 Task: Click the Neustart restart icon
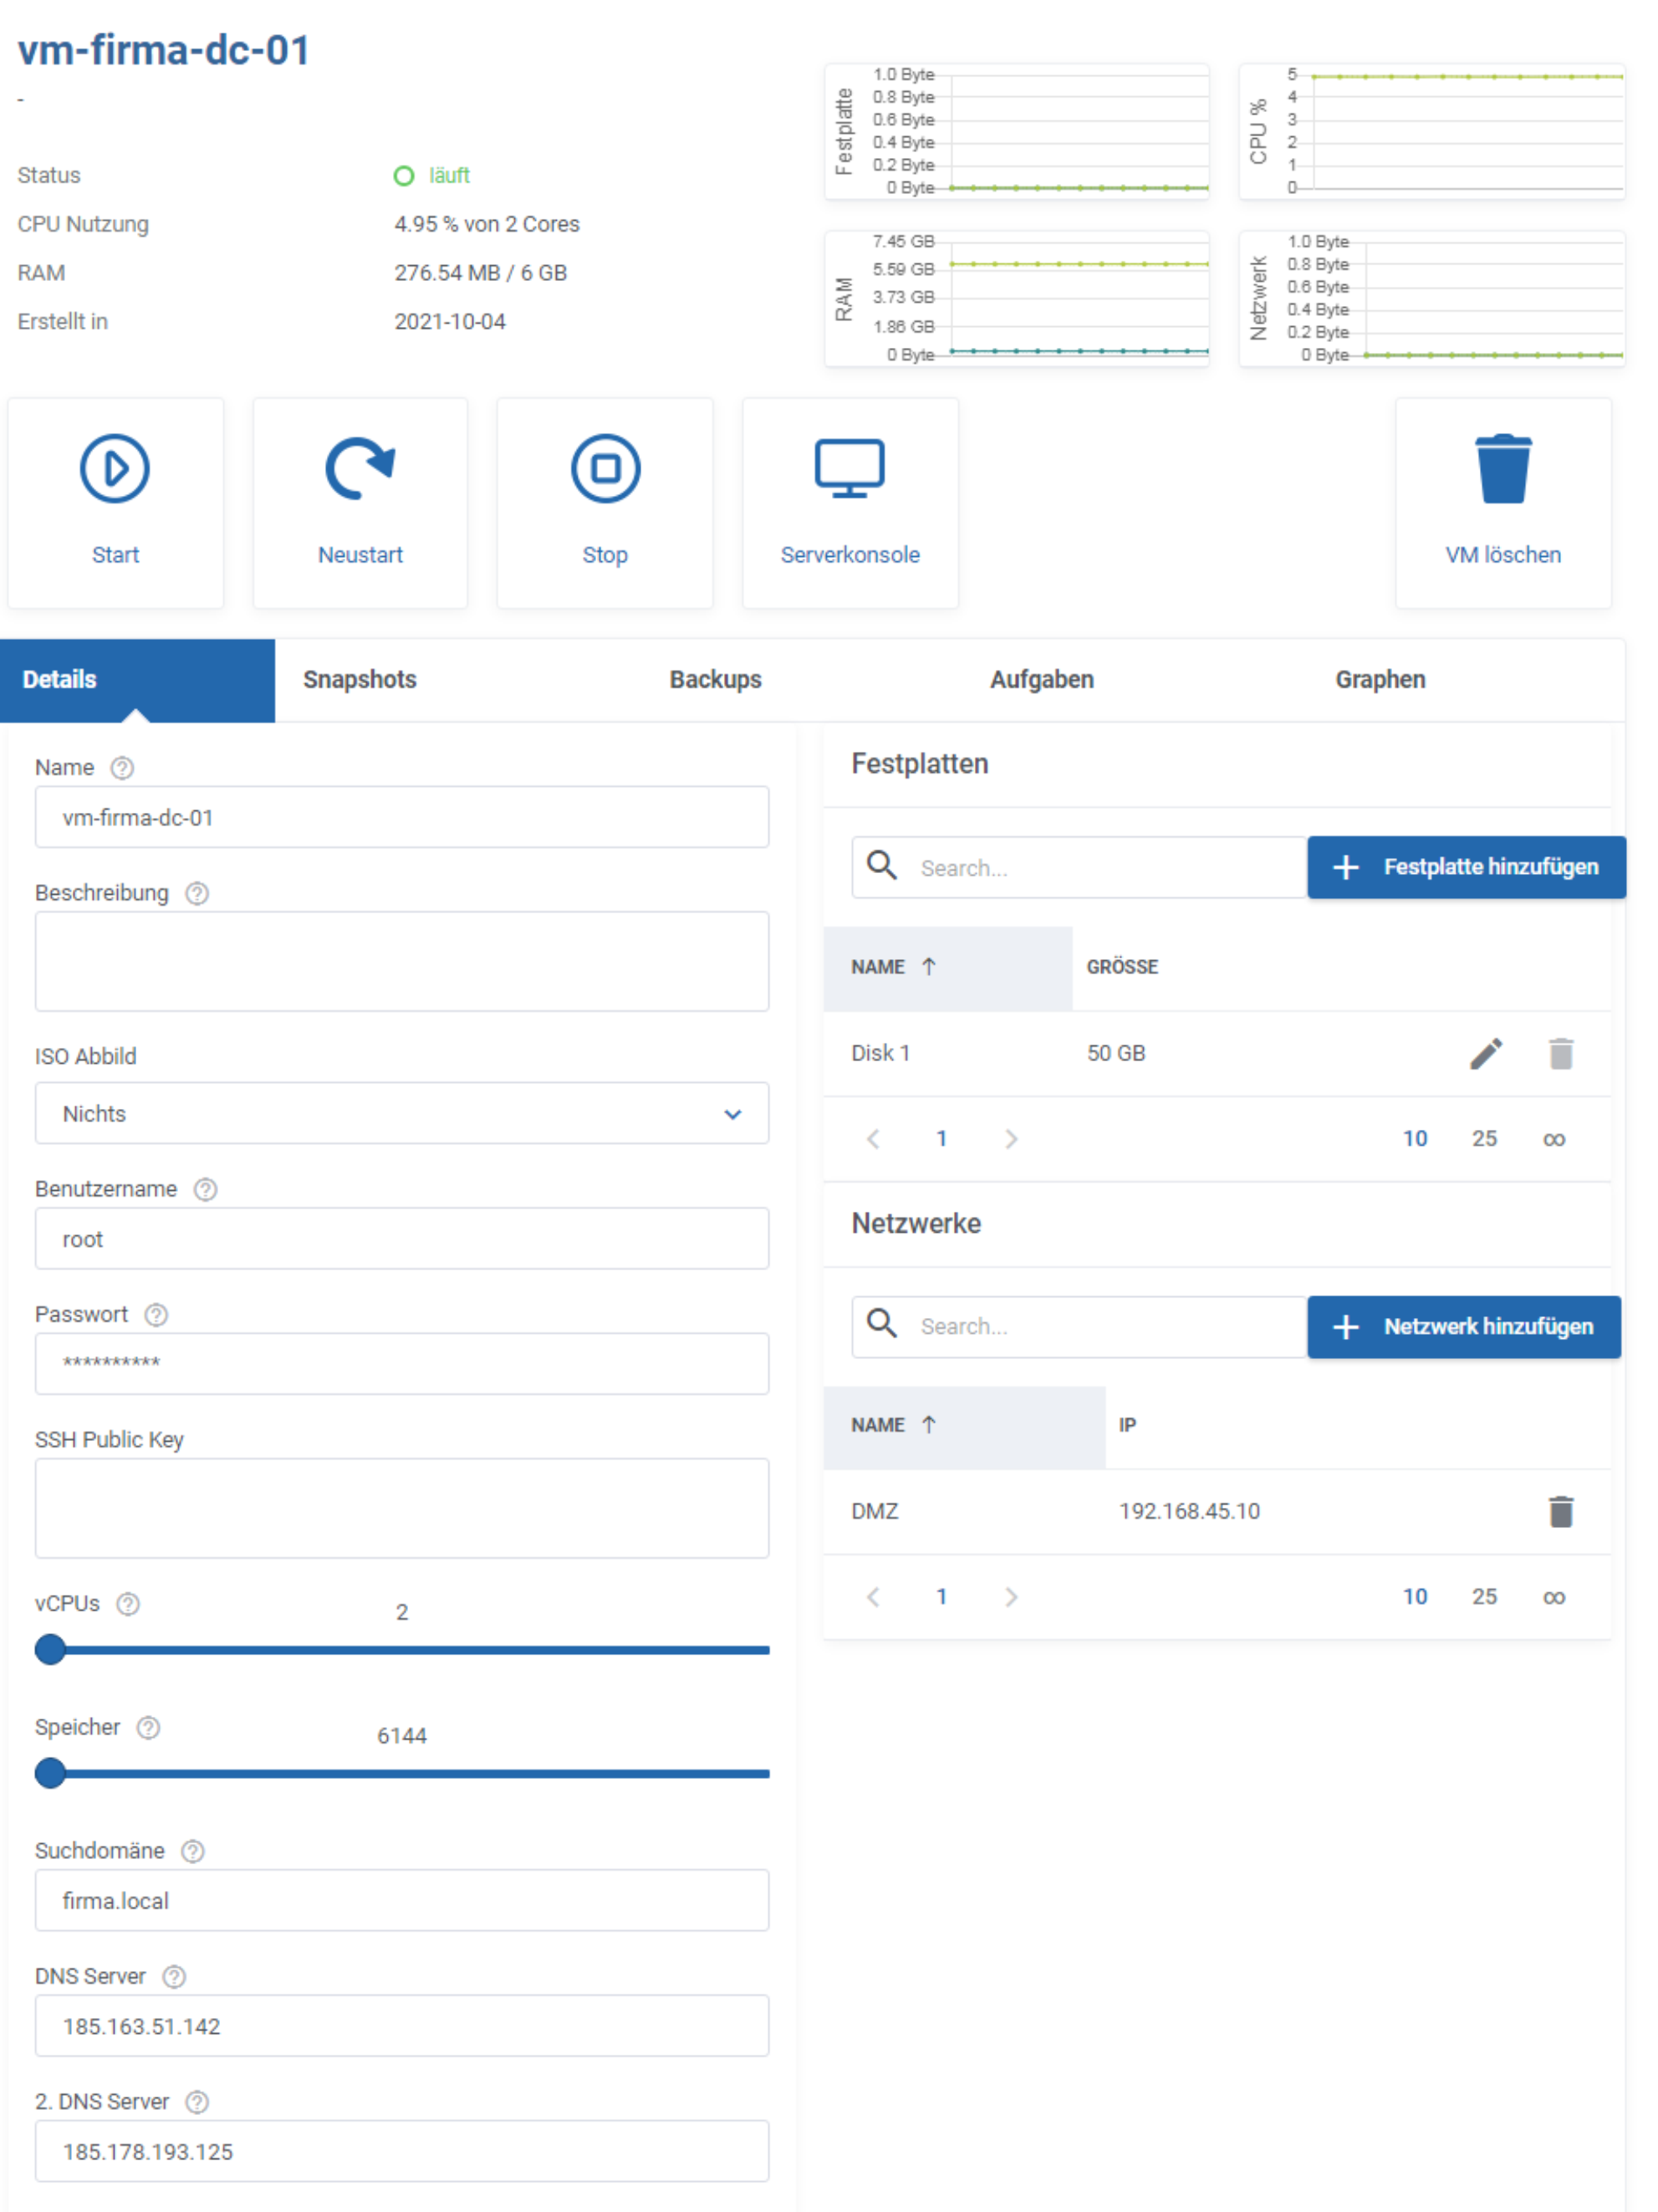pos(360,467)
